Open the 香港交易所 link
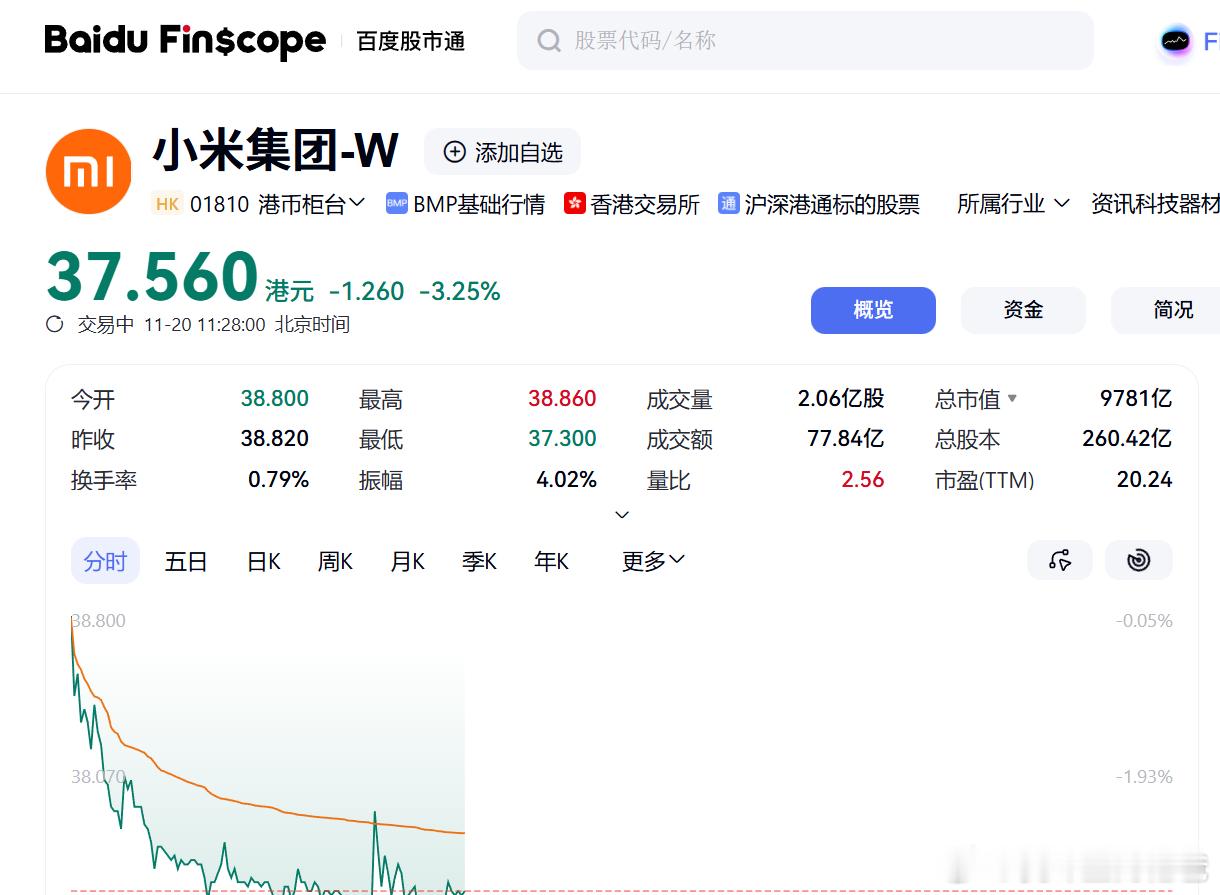Screen dimensions: 1220x895 (645, 204)
